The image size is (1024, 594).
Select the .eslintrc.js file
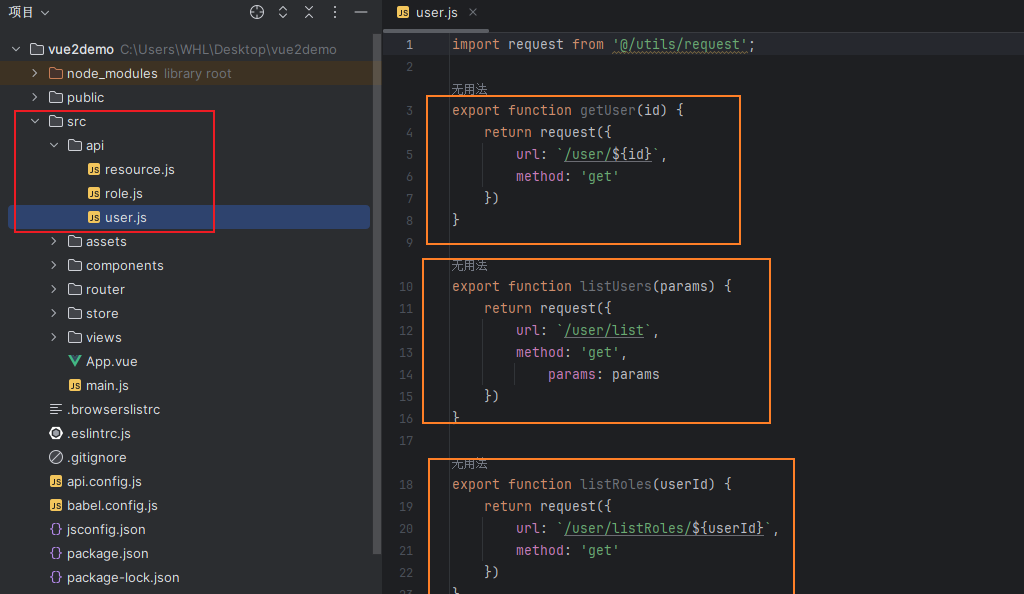(99, 433)
